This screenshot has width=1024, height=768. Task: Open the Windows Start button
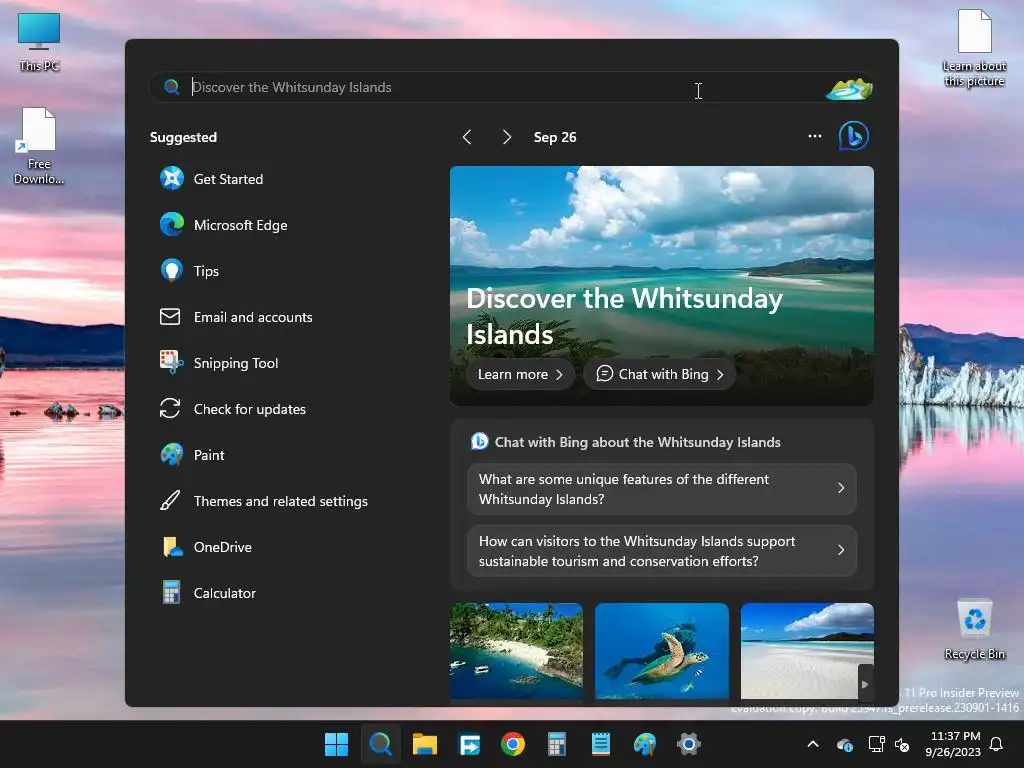pyautogui.click(x=337, y=744)
